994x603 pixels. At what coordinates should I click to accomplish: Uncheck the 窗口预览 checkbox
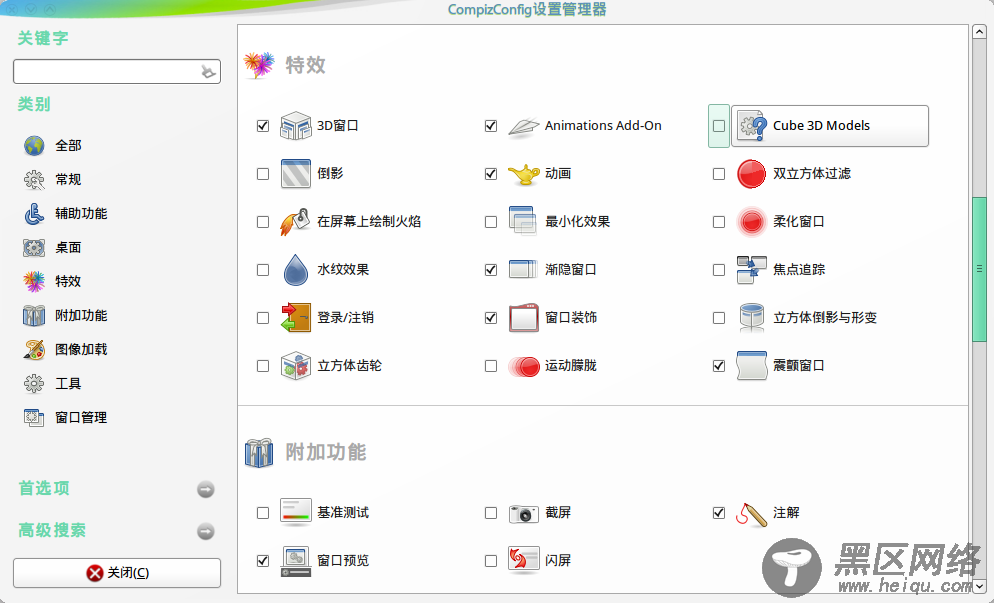[x=262, y=561]
